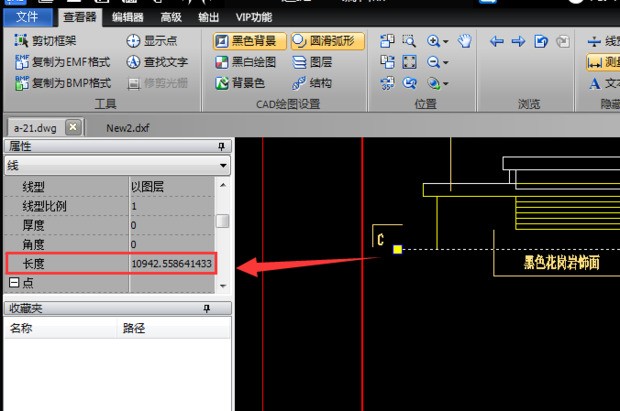
Task: Toggle the 显示点 option
Action: click(x=152, y=41)
